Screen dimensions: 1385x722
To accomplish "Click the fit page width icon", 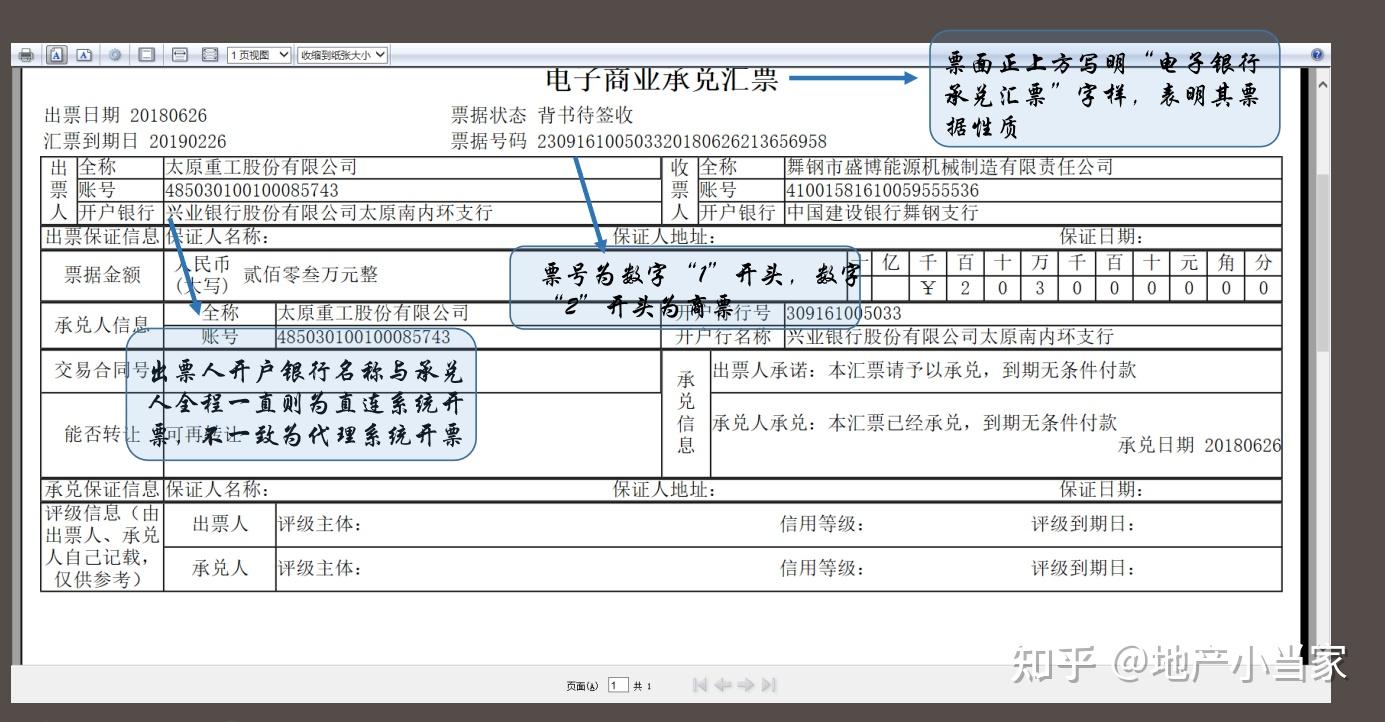I will click(180, 55).
